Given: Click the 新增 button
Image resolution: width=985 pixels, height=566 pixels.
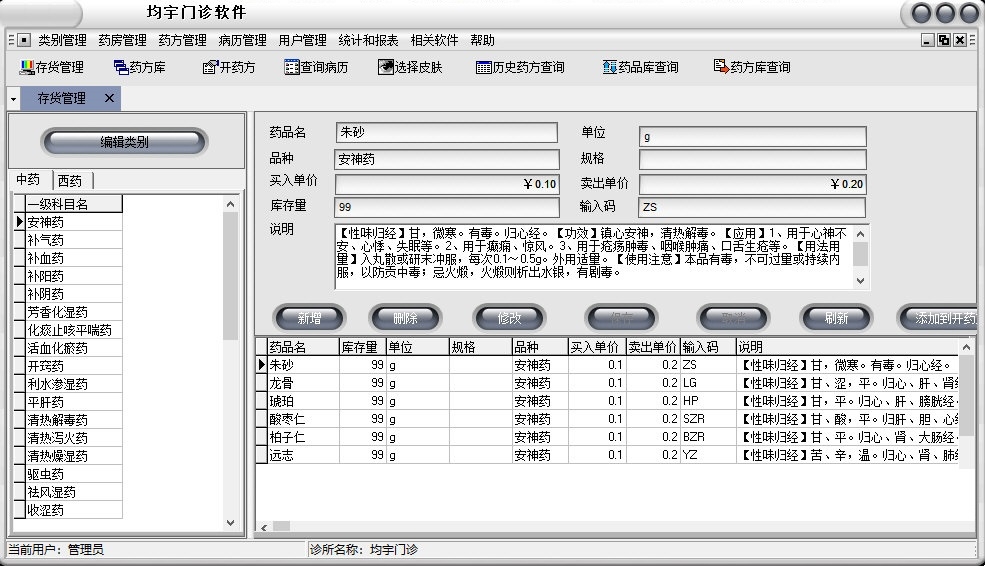Looking at the screenshot, I should [309, 318].
